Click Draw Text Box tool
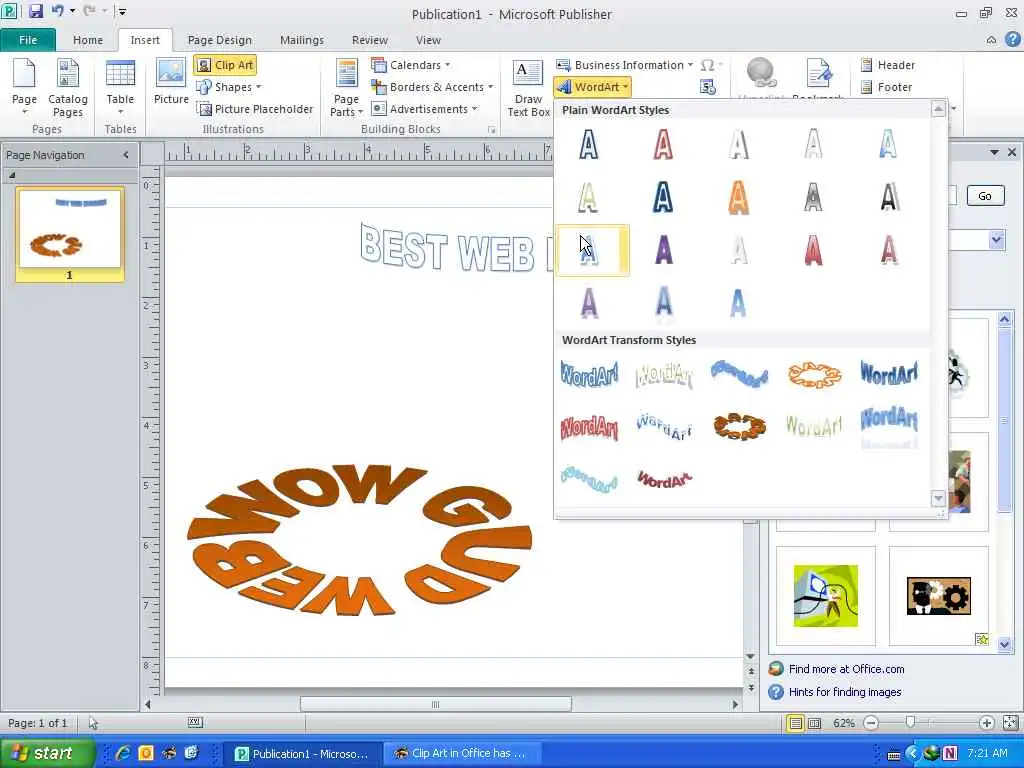This screenshot has width=1024, height=768. (528, 88)
